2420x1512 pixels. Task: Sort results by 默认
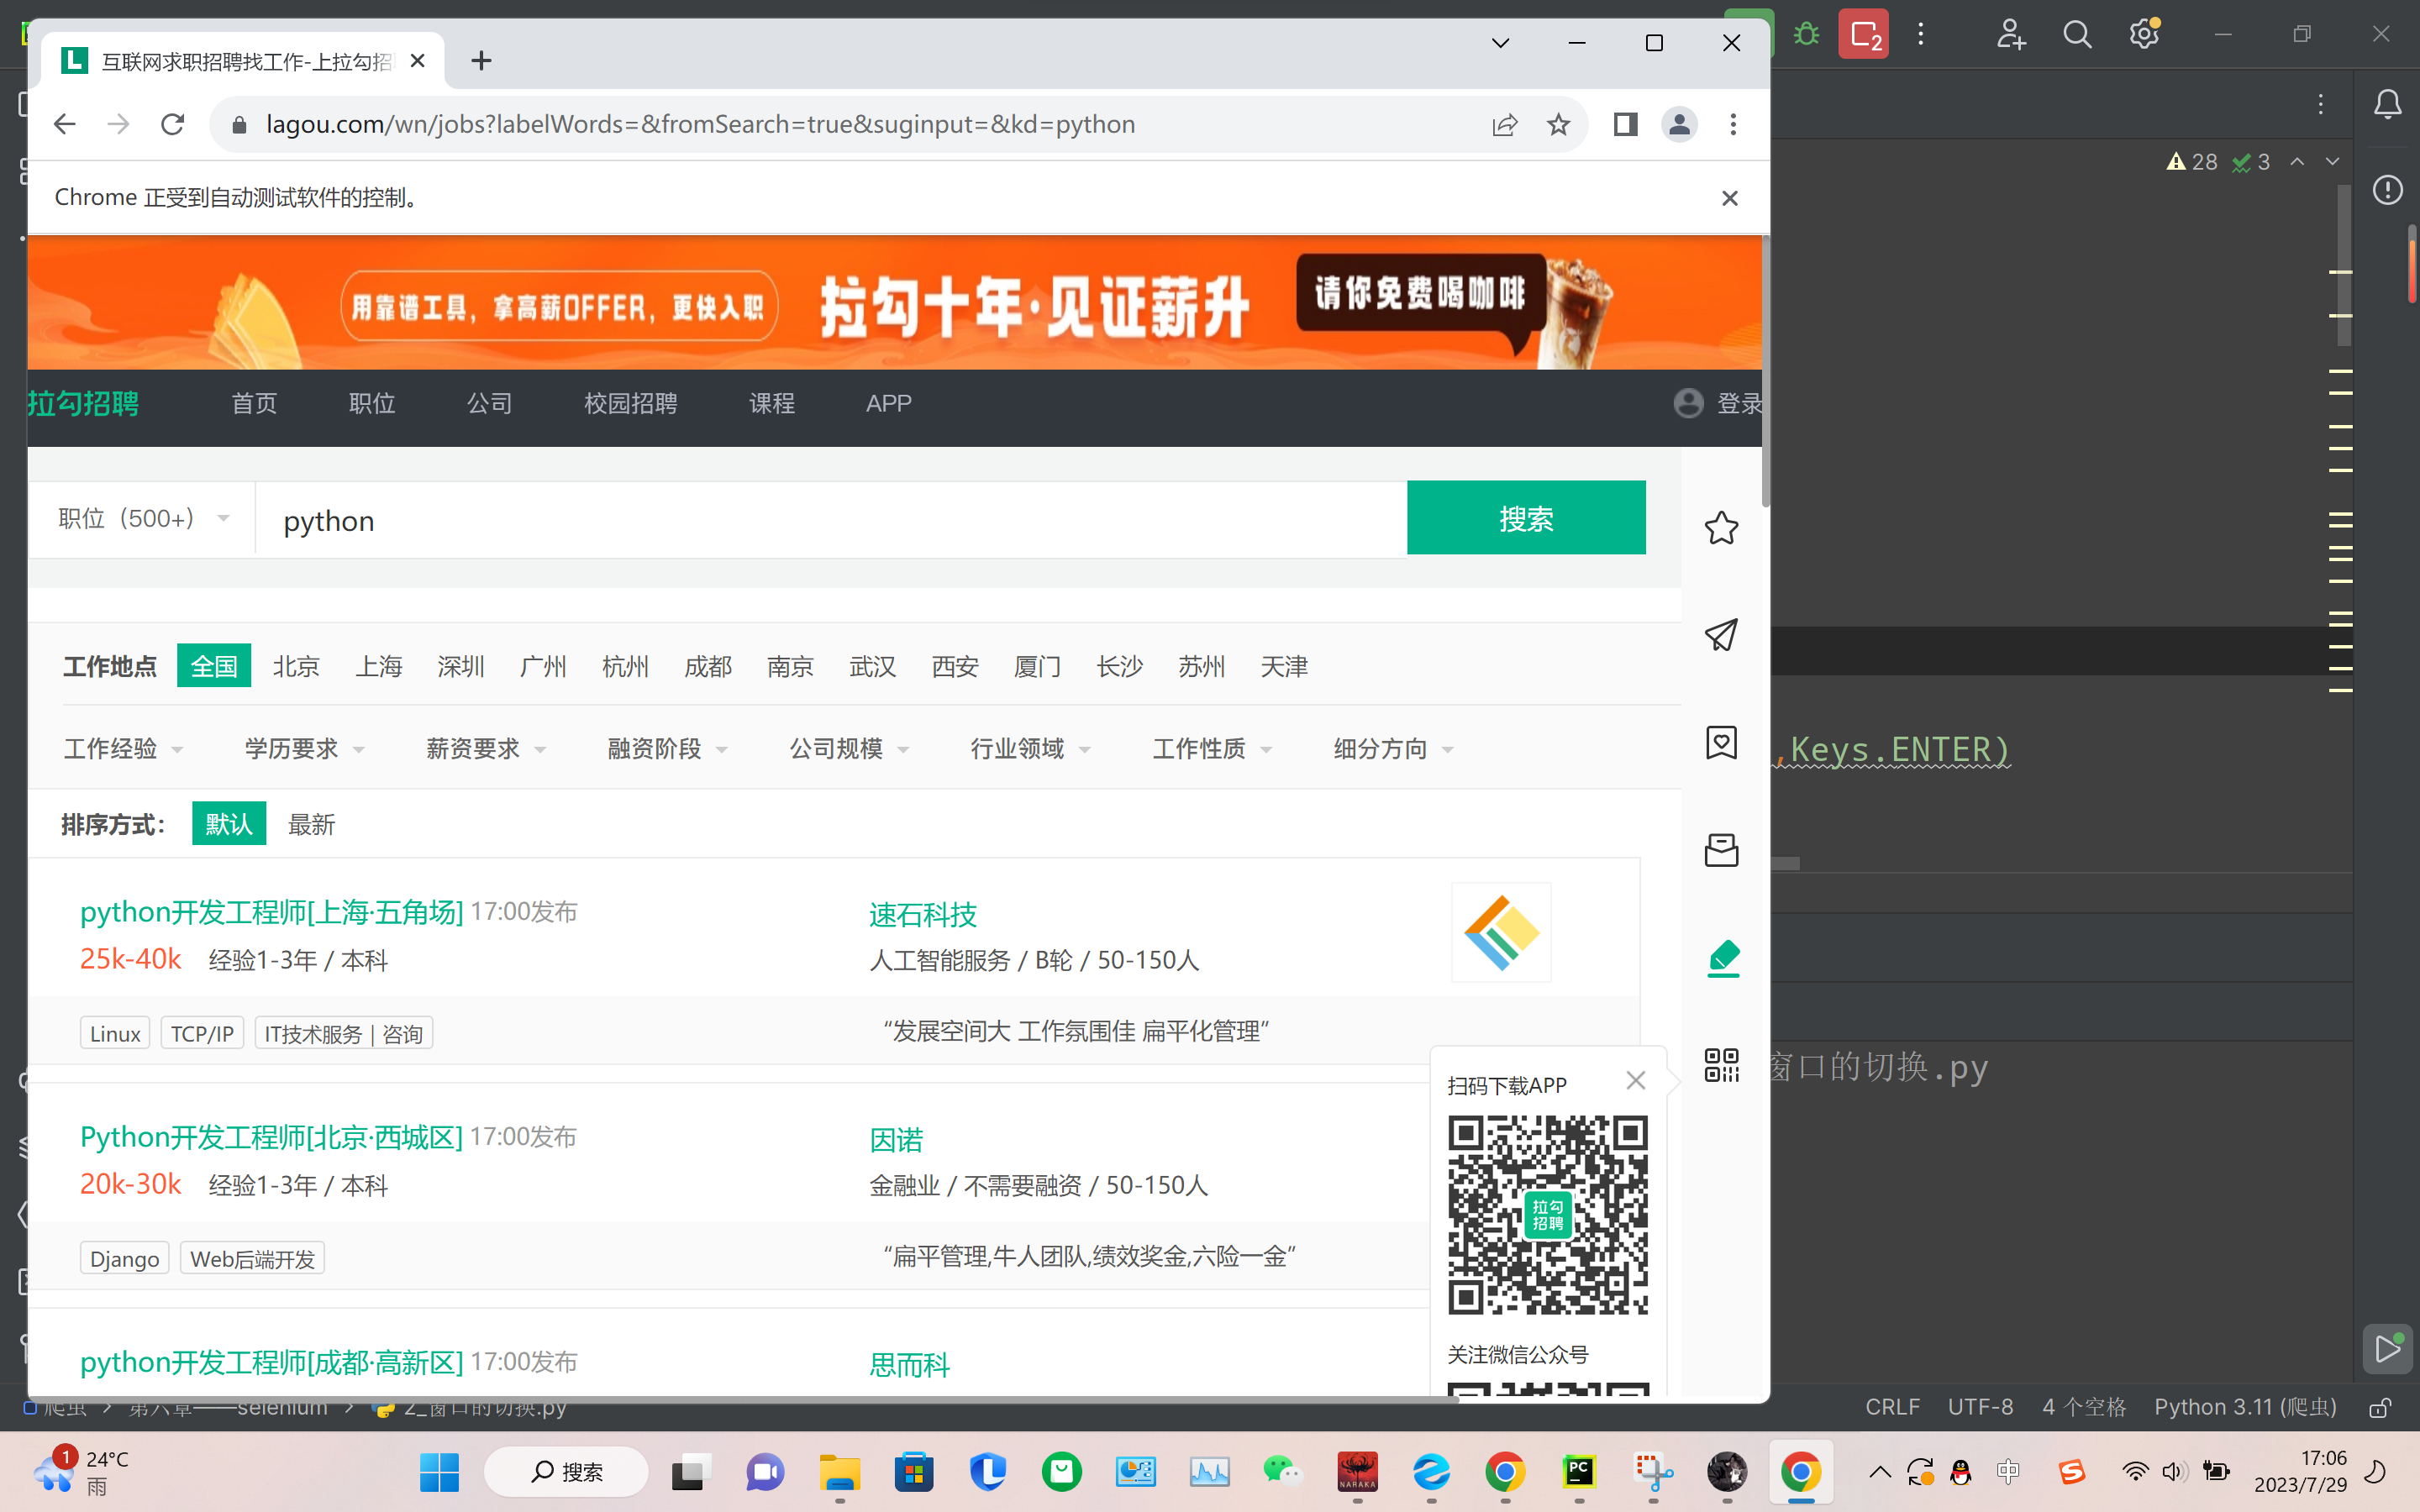229,823
